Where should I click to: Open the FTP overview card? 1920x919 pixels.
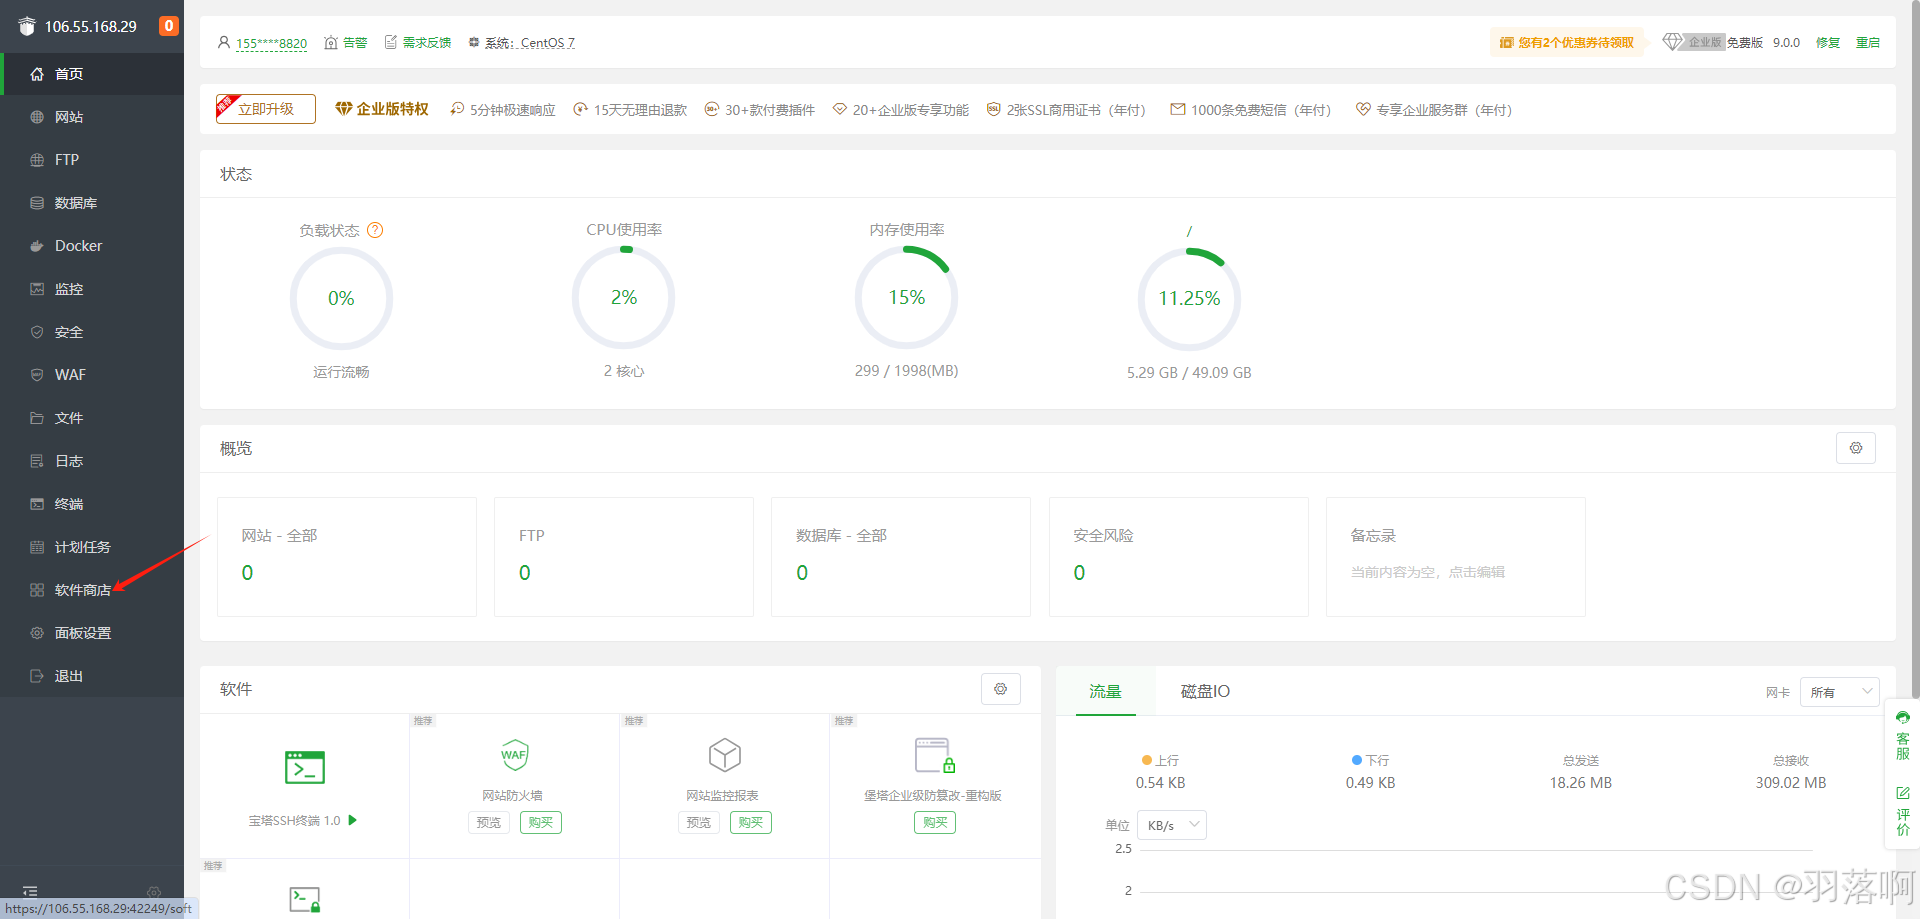tap(624, 557)
